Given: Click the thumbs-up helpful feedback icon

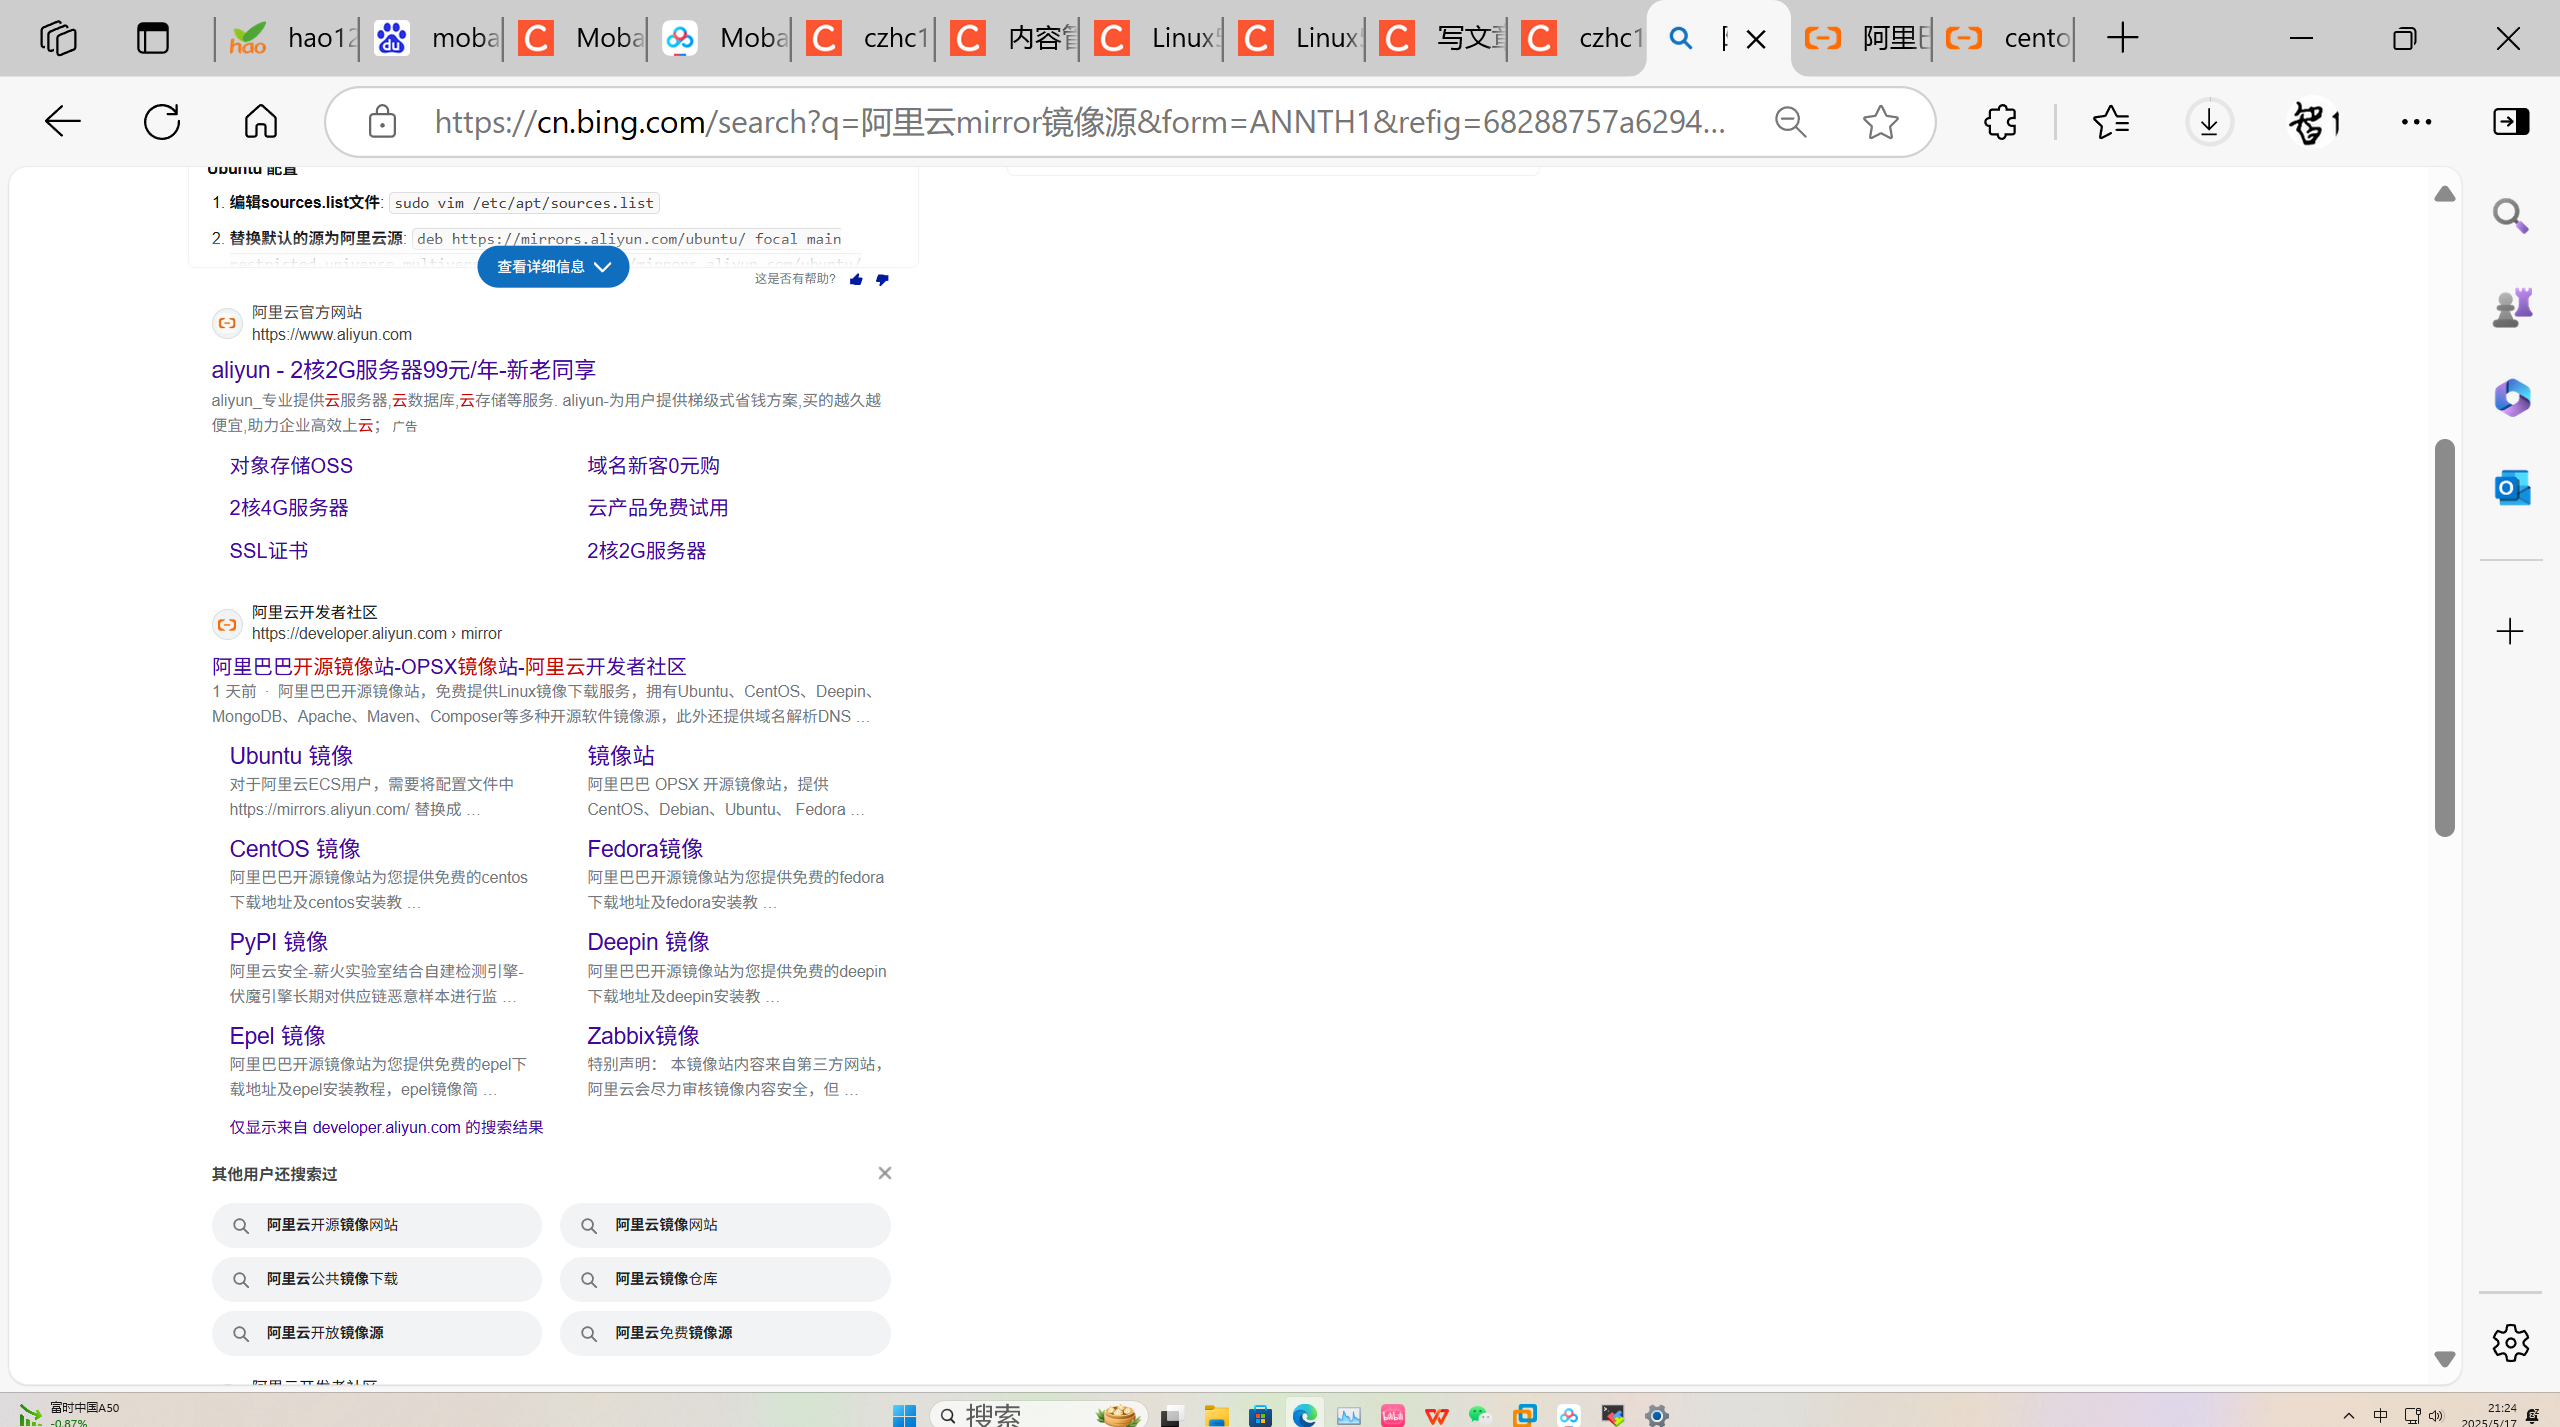Looking at the screenshot, I should [856, 279].
